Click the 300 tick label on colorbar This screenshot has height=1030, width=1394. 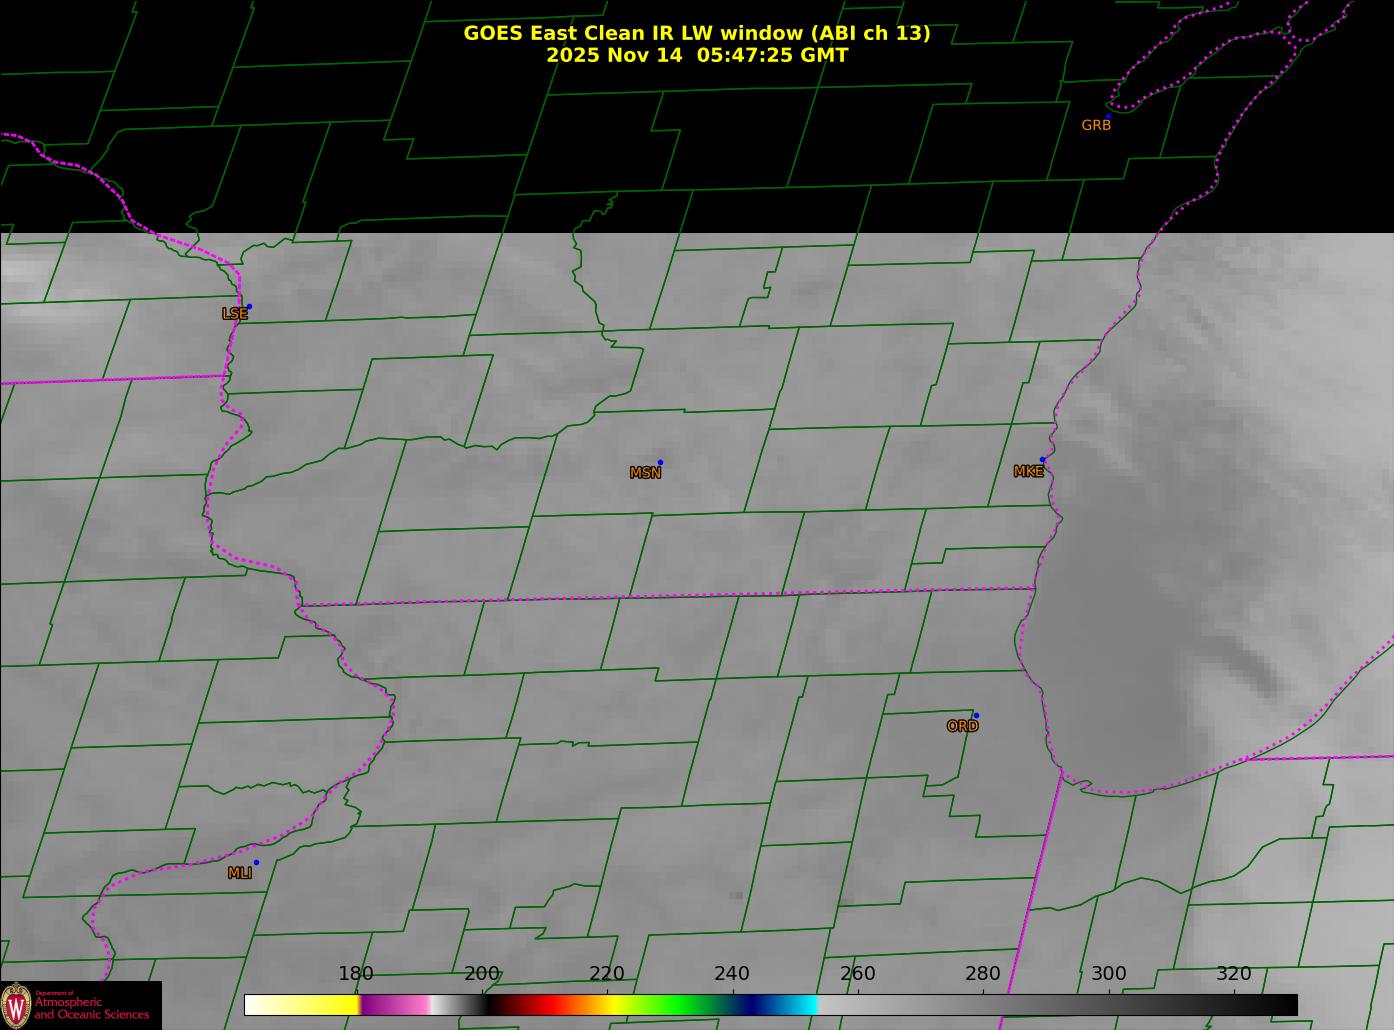(x=1108, y=974)
